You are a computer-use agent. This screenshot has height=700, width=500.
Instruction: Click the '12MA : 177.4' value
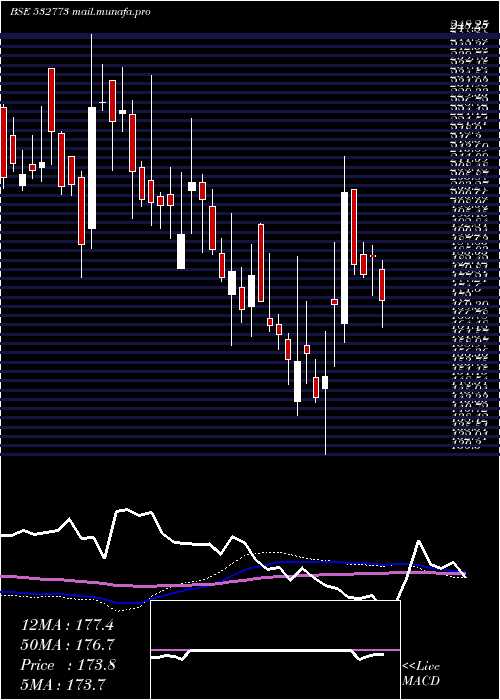click(x=67, y=625)
